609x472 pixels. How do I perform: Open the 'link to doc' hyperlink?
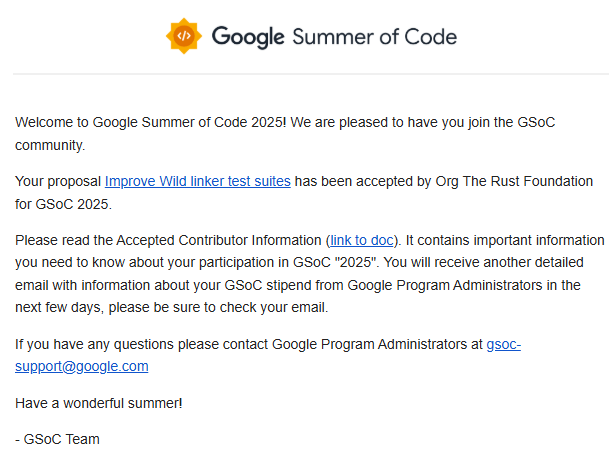[362, 240]
